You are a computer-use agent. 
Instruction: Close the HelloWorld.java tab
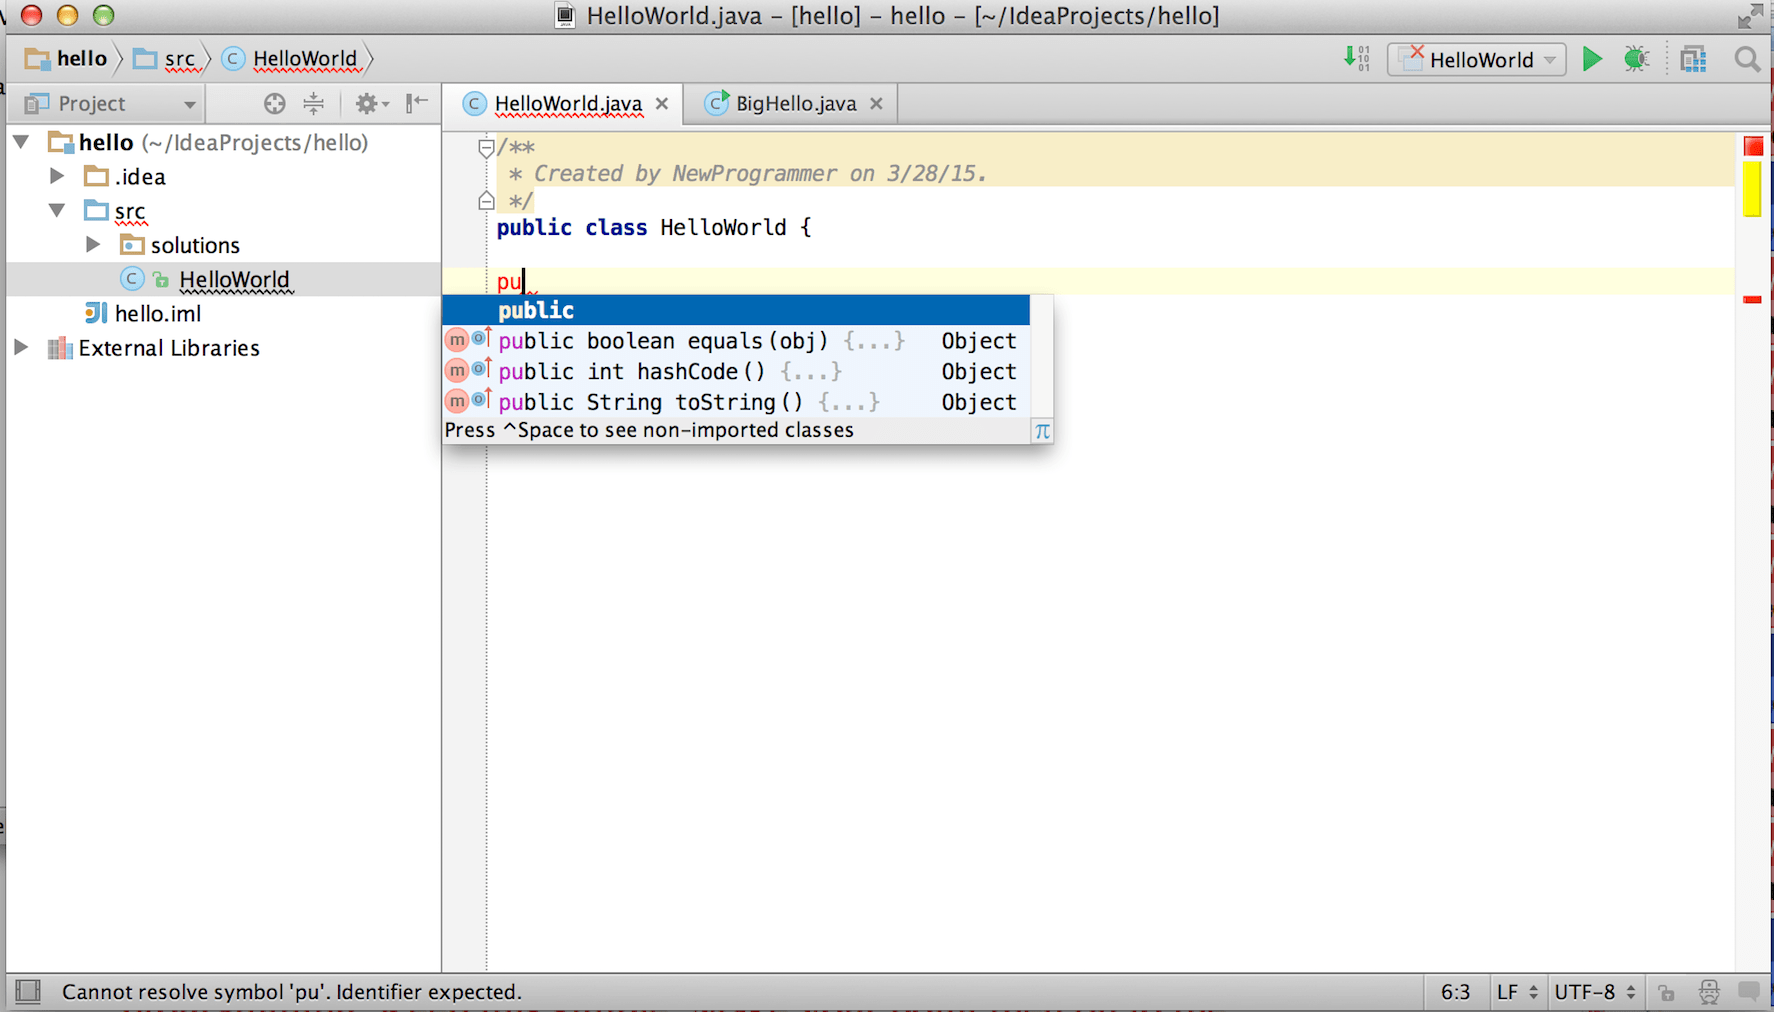click(x=662, y=103)
